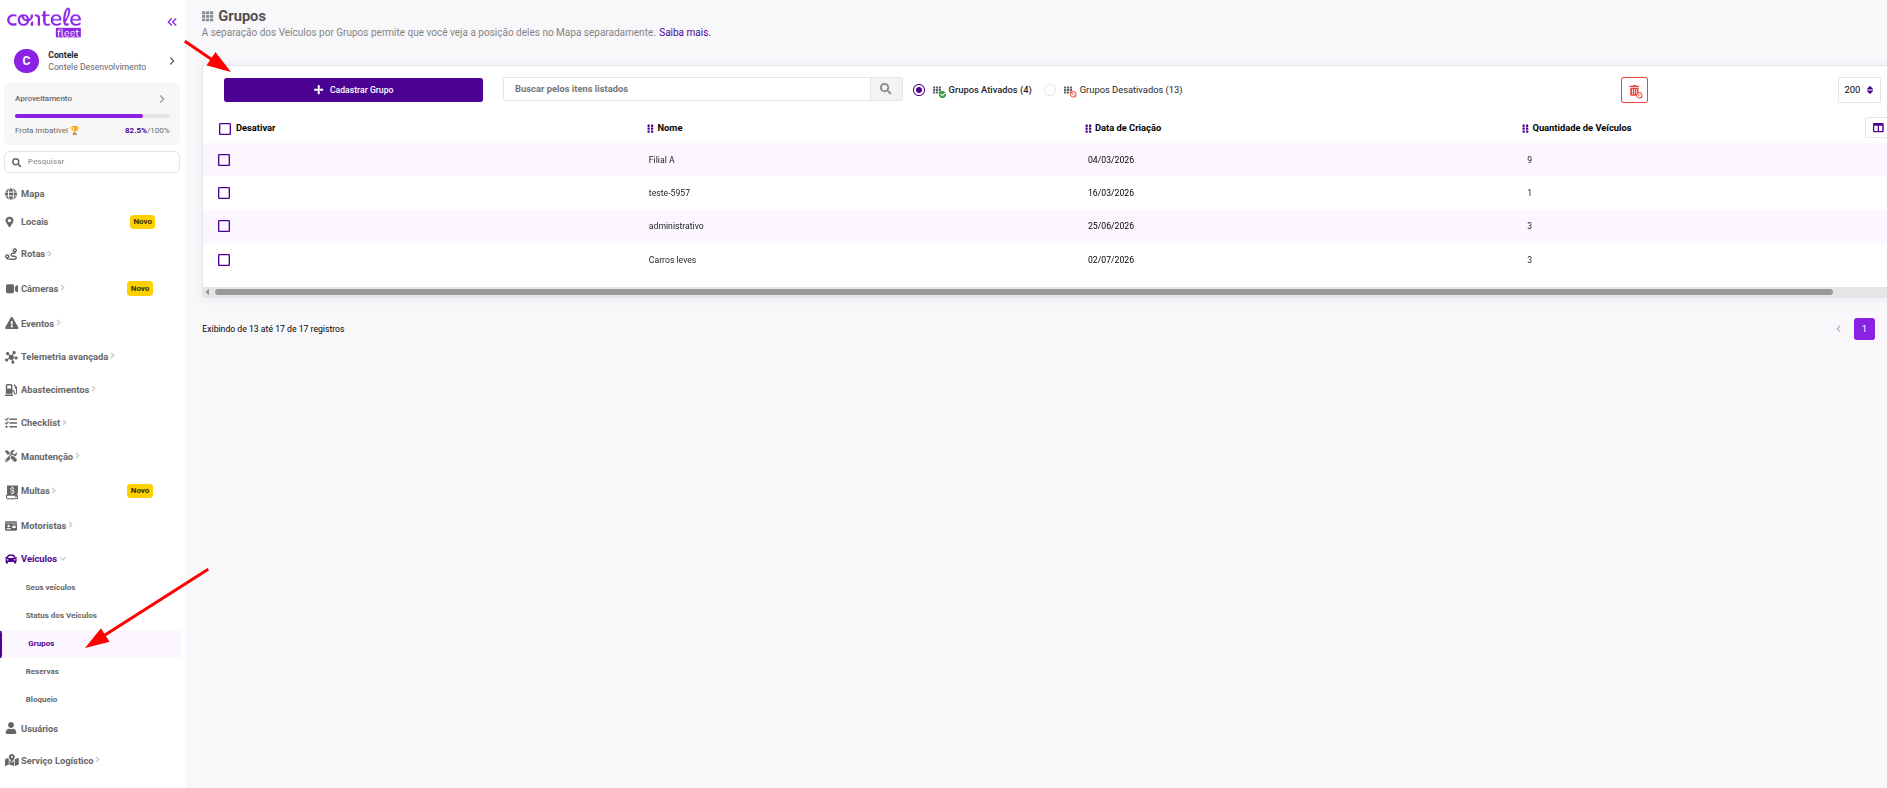Click the Manutenção tools icon

tap(11, 457)
